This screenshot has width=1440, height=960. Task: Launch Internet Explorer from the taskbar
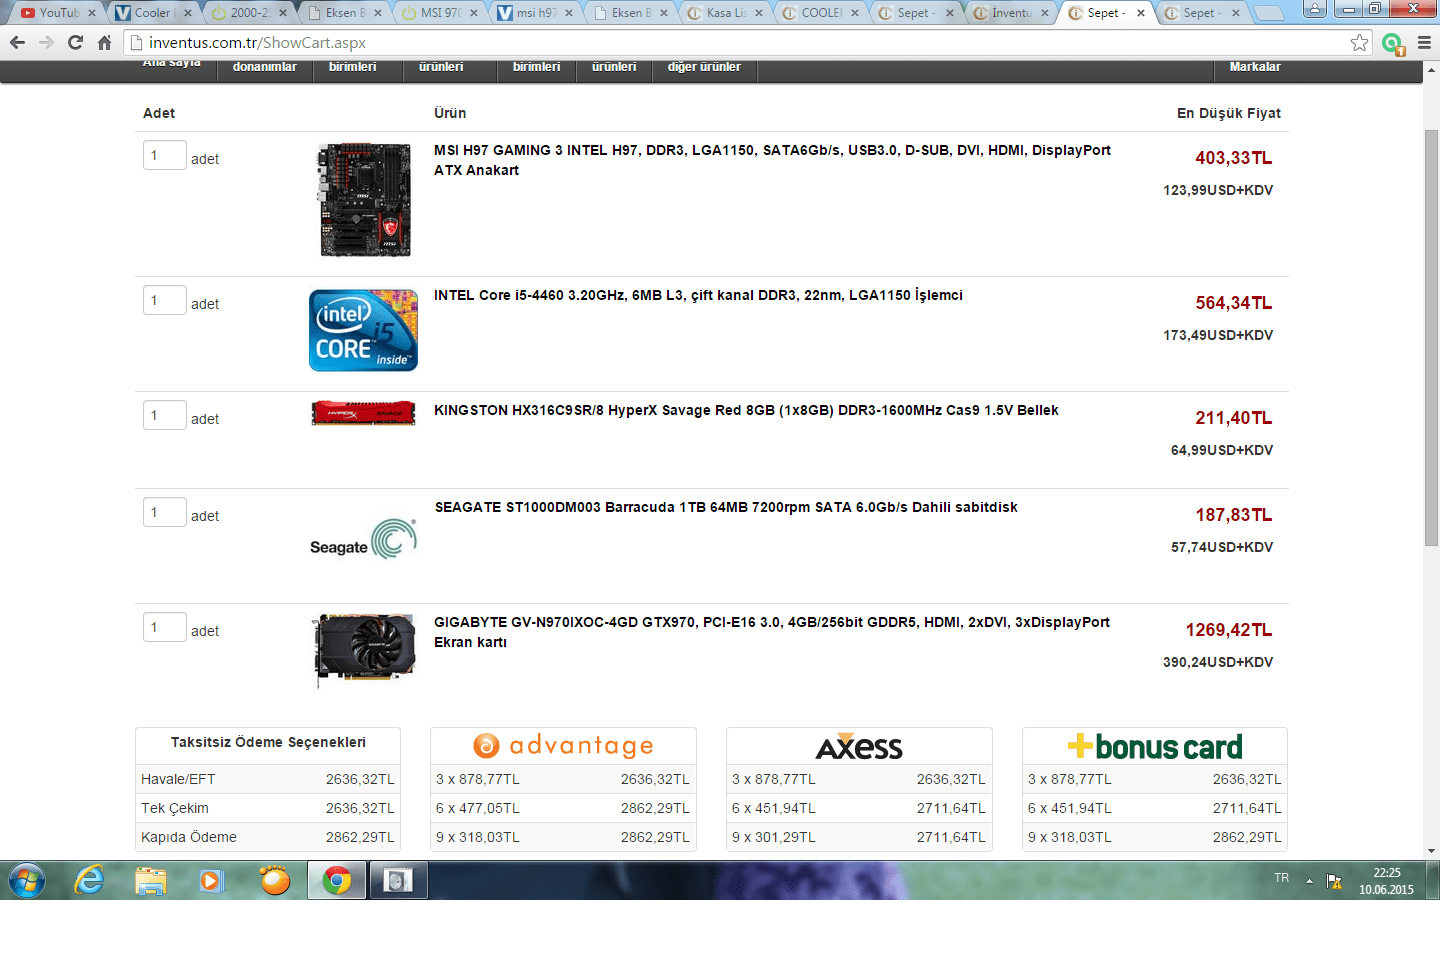pyautogui.click(x=90, y=881)
